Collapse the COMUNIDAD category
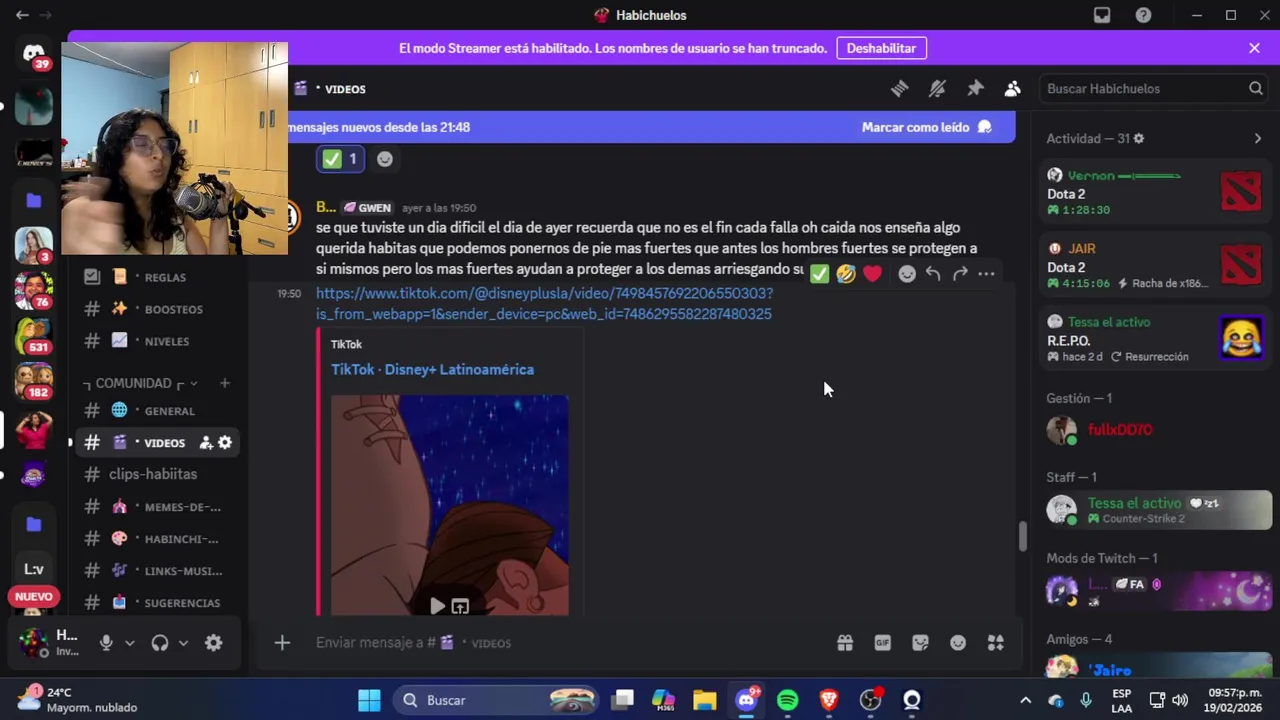 coord(140,383)
